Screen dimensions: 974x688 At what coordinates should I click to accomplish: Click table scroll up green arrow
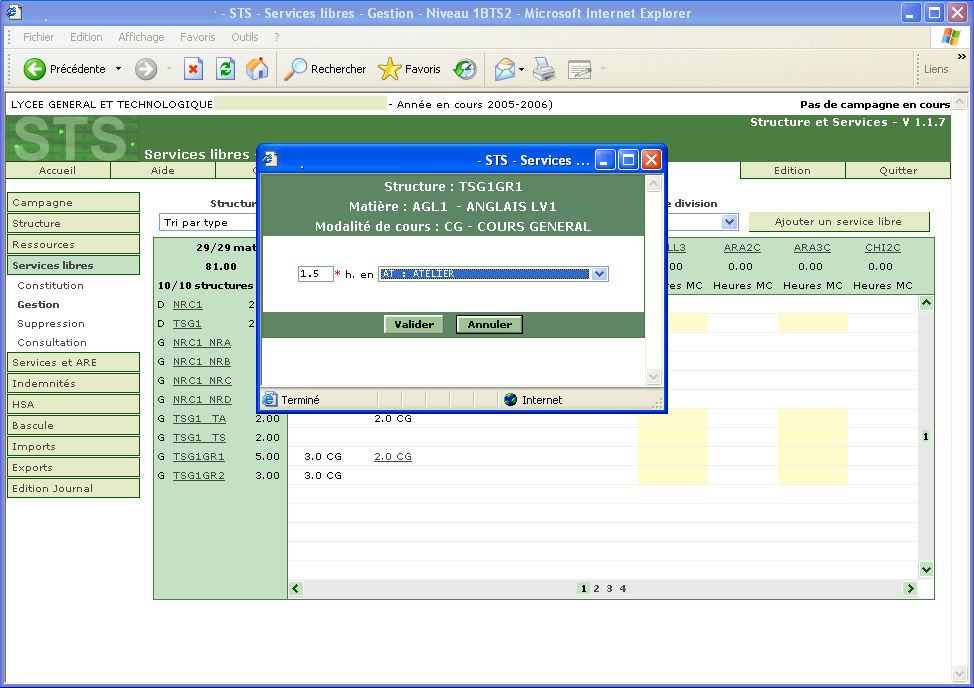[x=926, y=303]
